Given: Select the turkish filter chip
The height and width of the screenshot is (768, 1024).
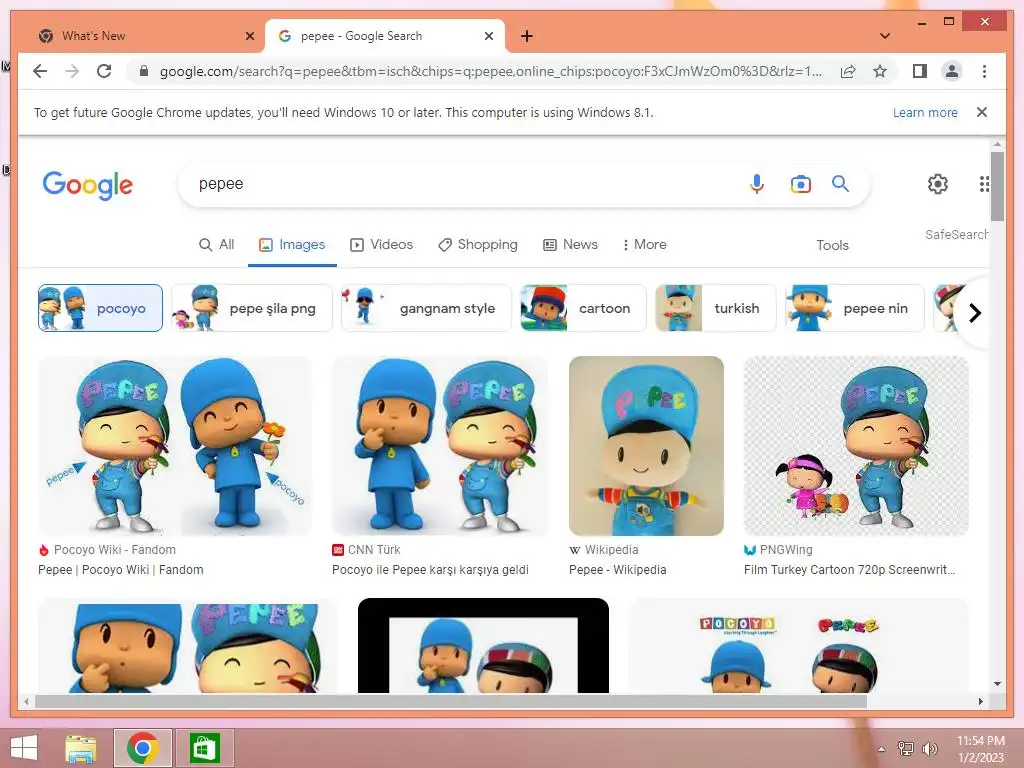Looking at the screenshot, I should (x=715, y=308).
